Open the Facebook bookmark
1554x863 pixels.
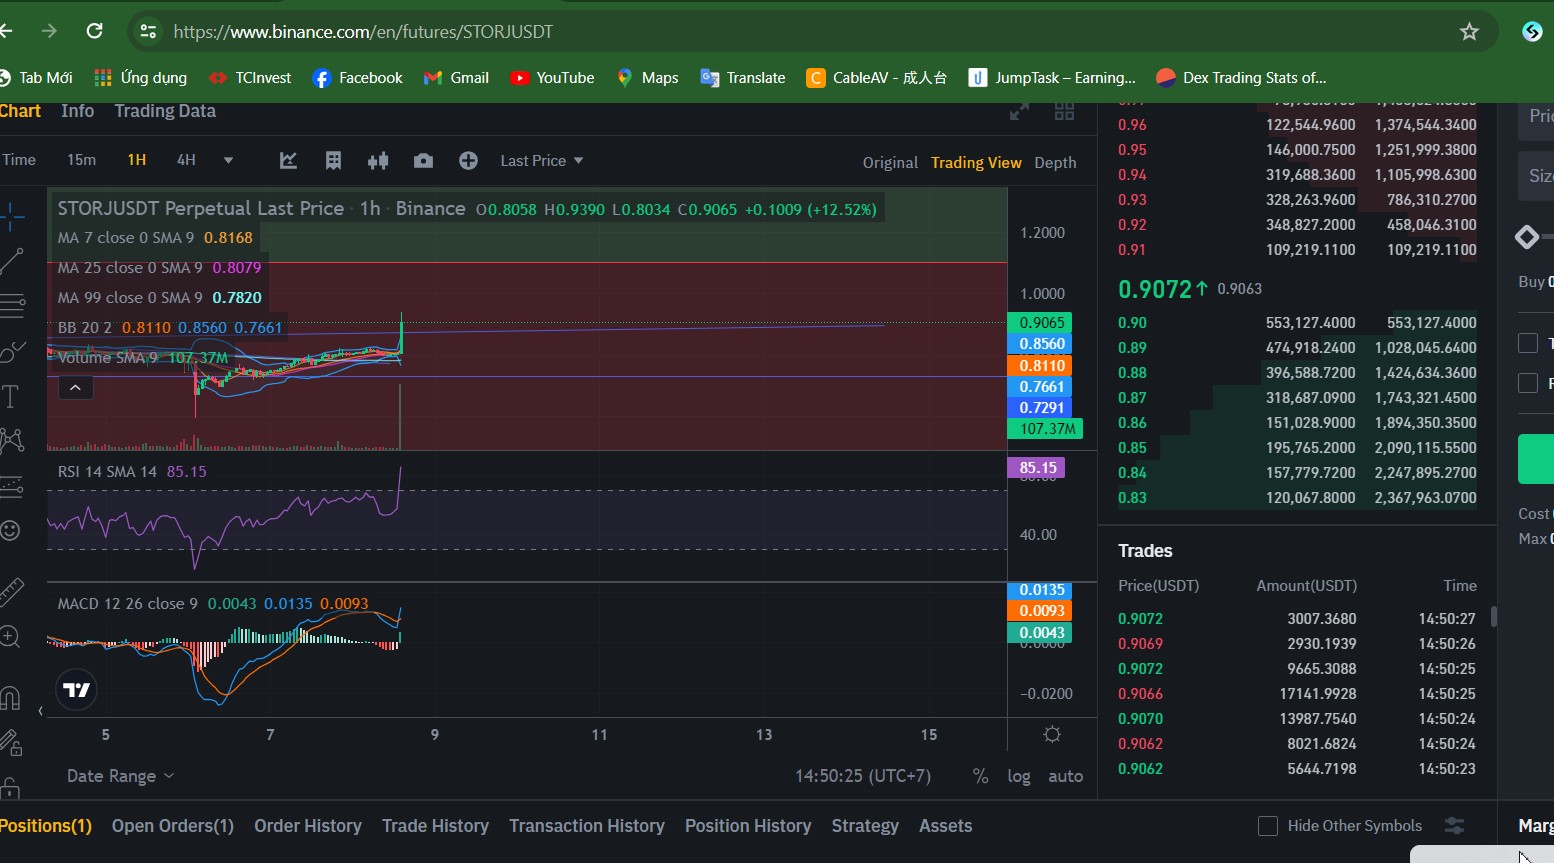click(357, 78)
